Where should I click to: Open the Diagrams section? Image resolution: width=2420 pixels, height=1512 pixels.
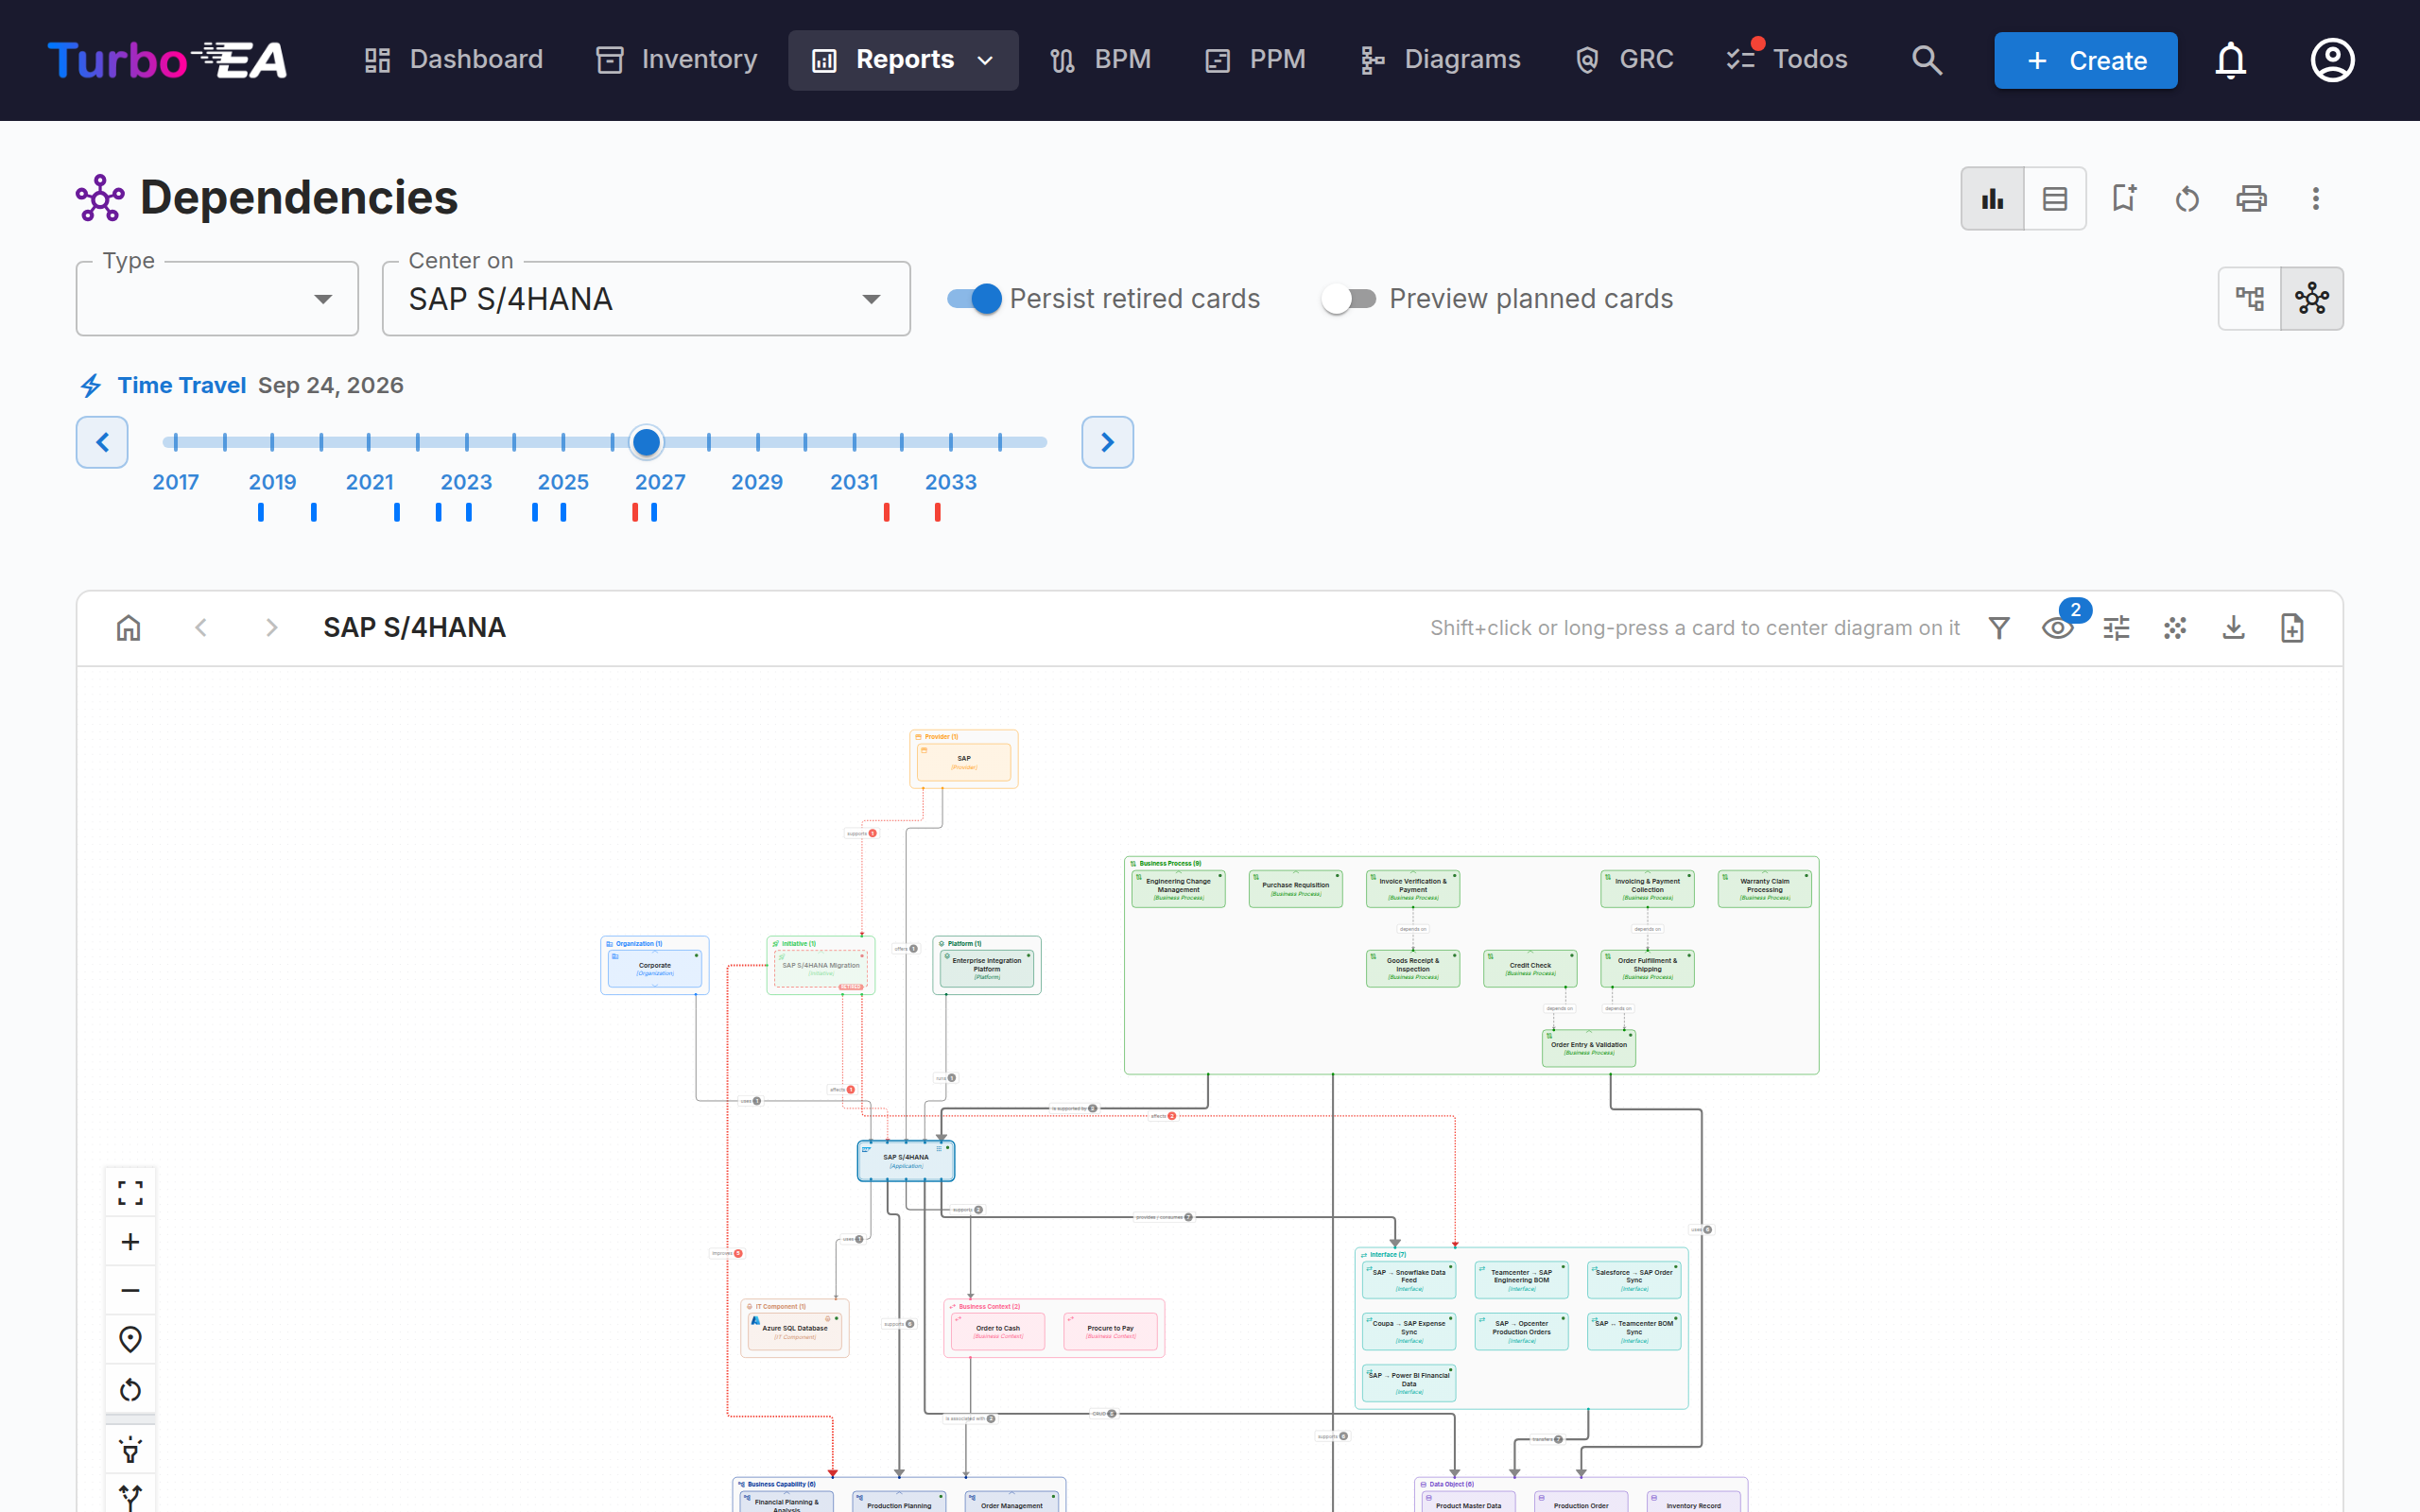click(x=1440, y=60)
